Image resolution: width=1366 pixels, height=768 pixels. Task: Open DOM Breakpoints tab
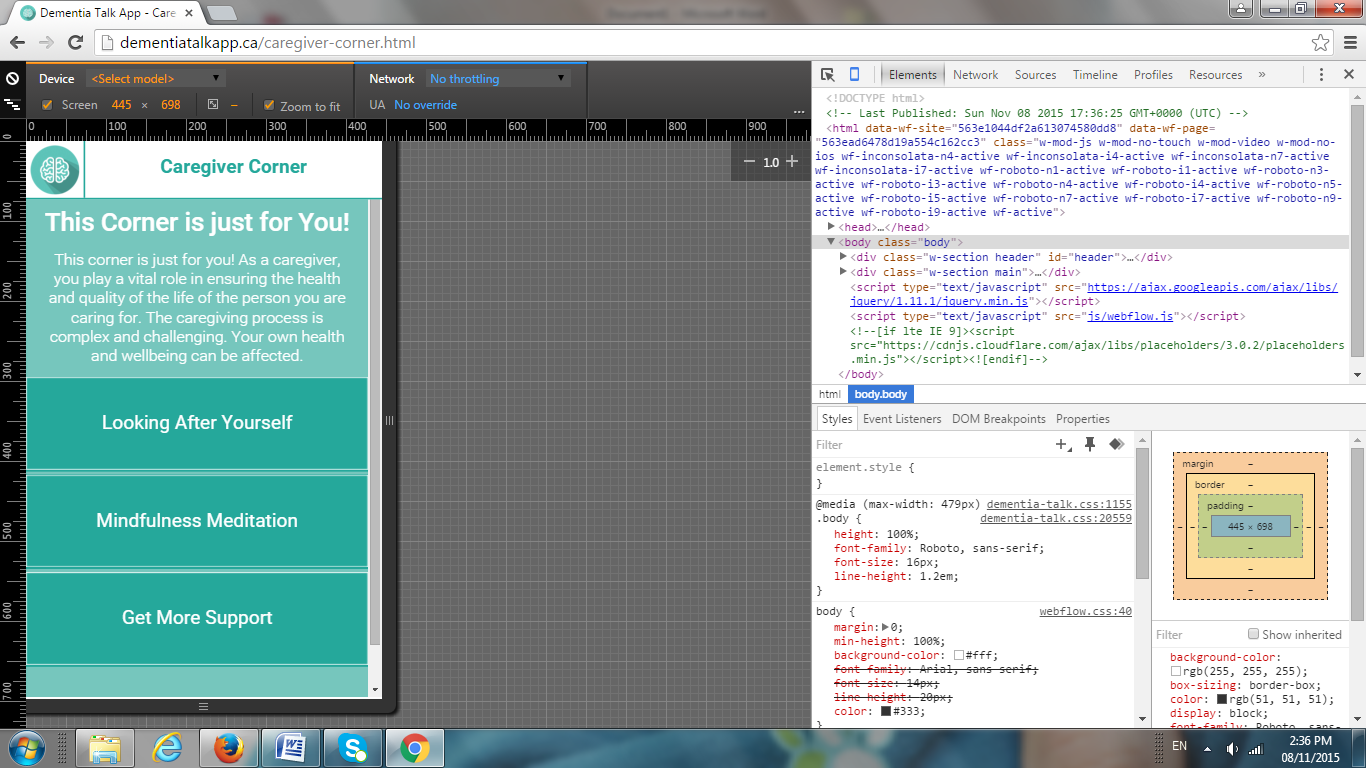point(998,419)
